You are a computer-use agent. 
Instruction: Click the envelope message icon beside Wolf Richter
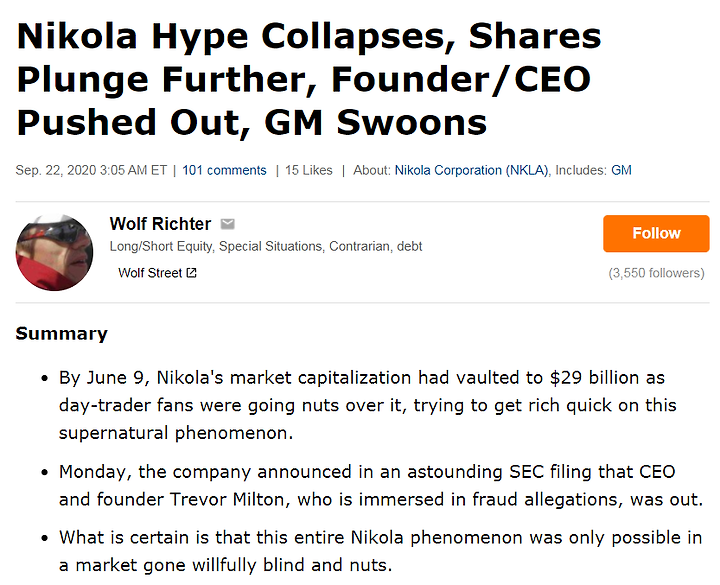[228, 224]
